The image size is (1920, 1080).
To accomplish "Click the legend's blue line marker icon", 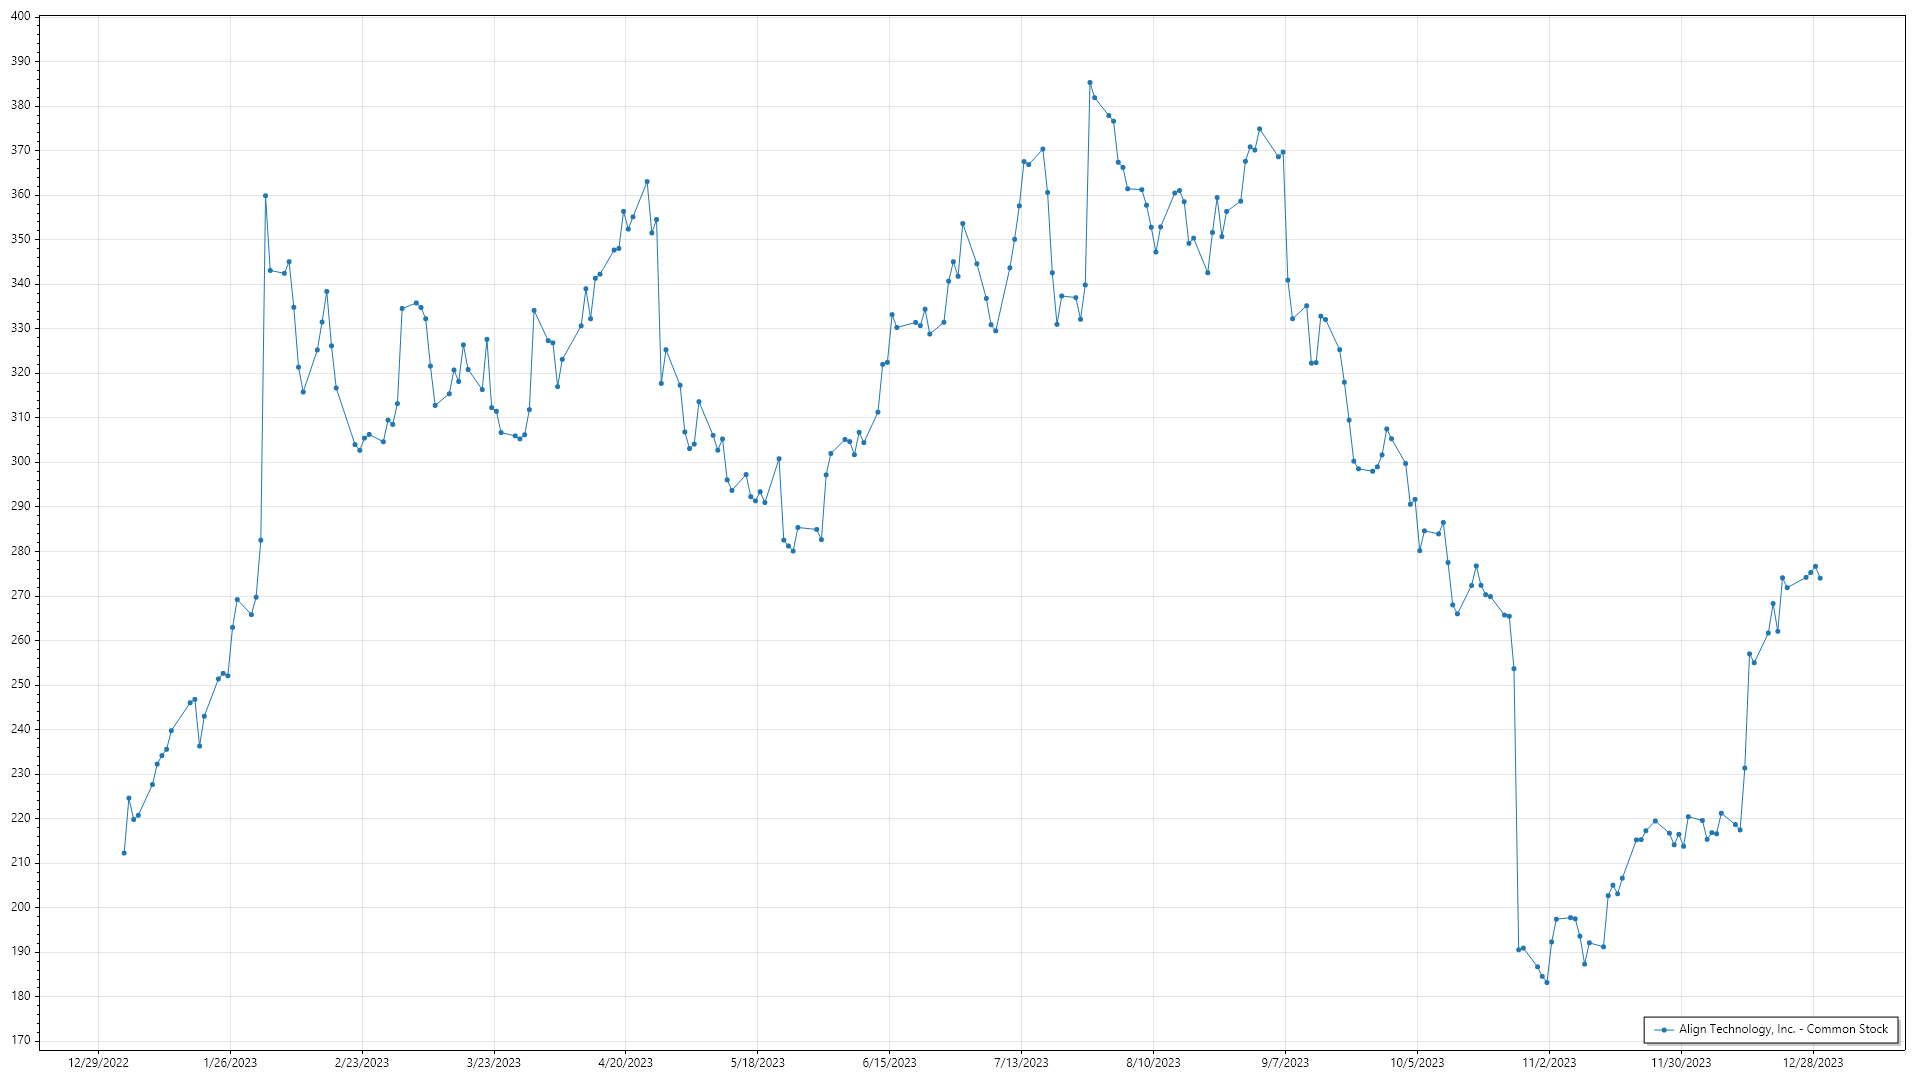I will click(1664, 1030).
